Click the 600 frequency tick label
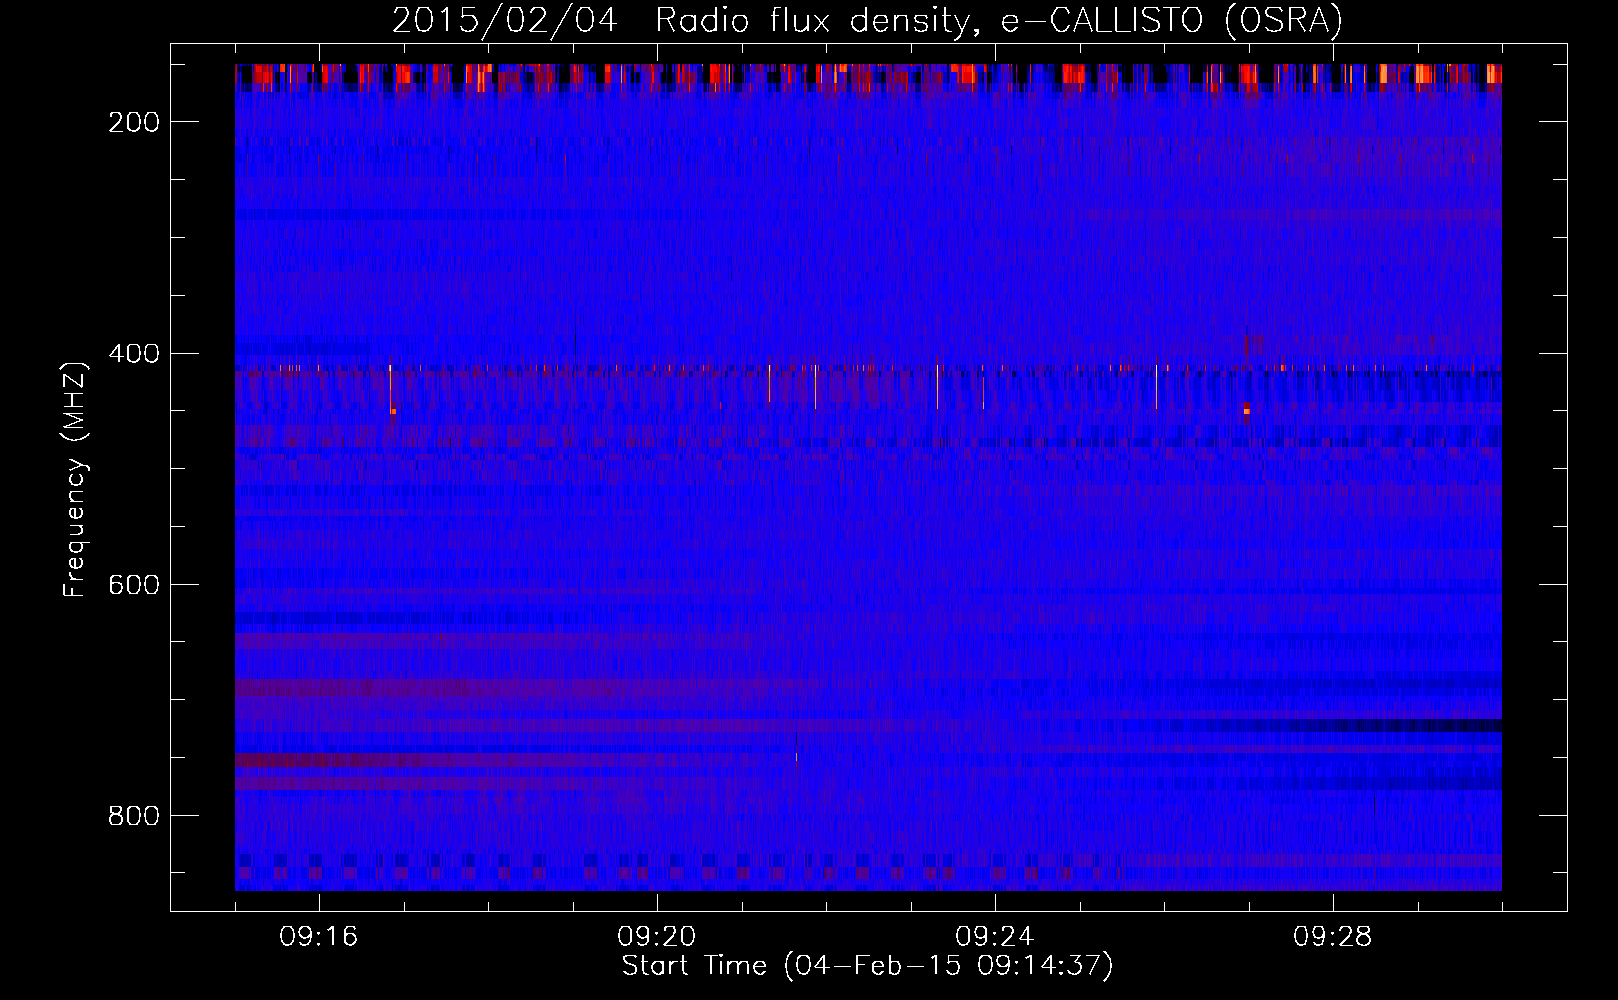The image size is (1618, 1000). 133,585
